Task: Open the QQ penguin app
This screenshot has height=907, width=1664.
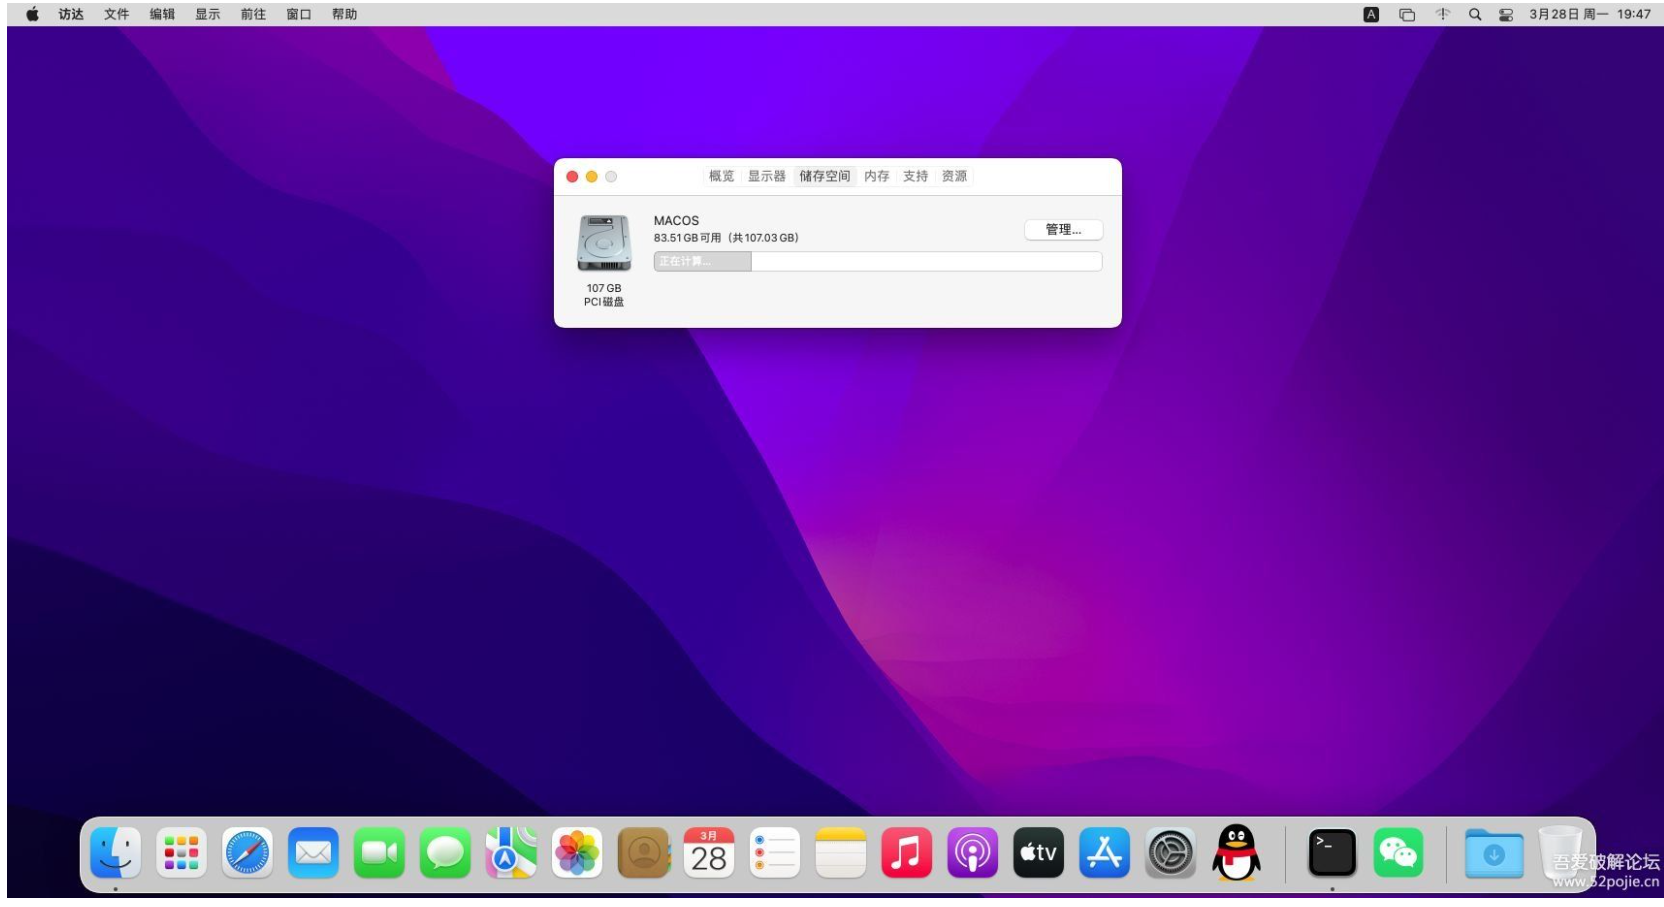Action: point(1236,852)
